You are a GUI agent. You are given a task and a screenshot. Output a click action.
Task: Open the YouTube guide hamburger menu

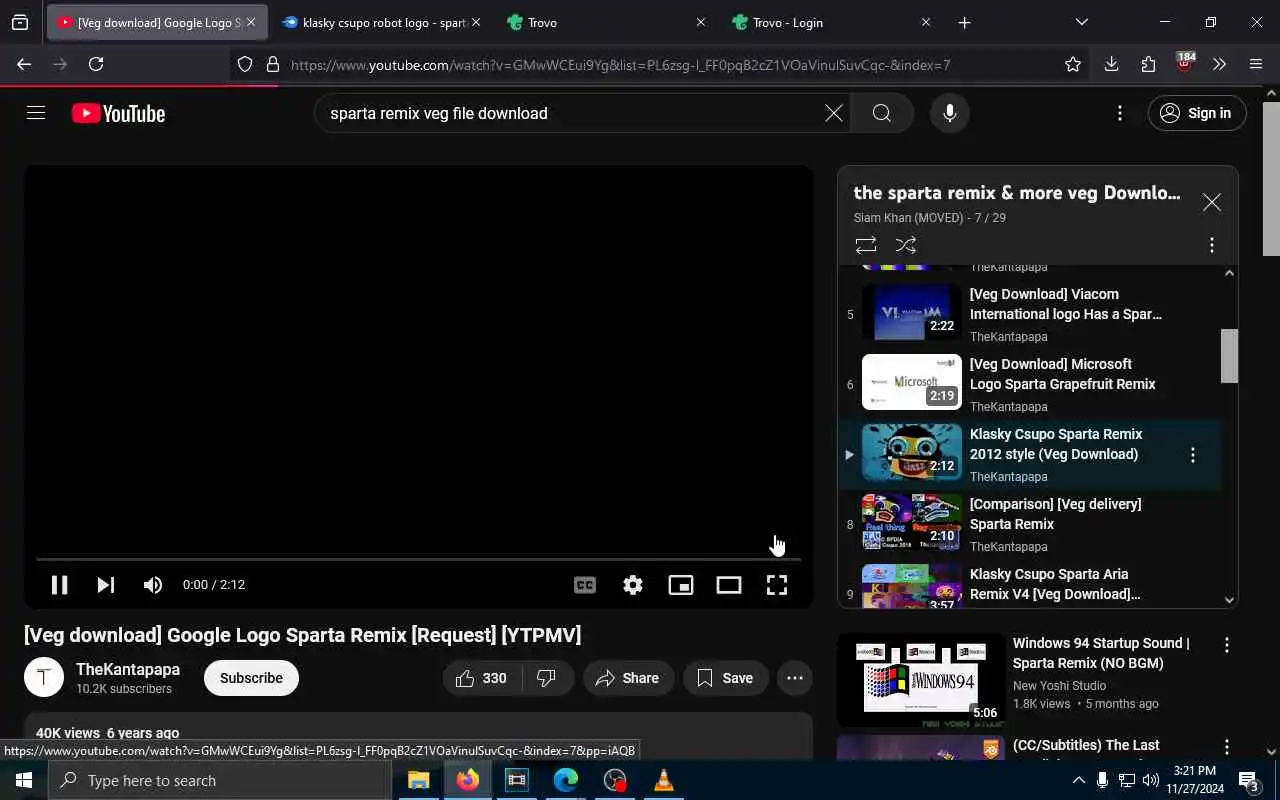pos(36,113)
